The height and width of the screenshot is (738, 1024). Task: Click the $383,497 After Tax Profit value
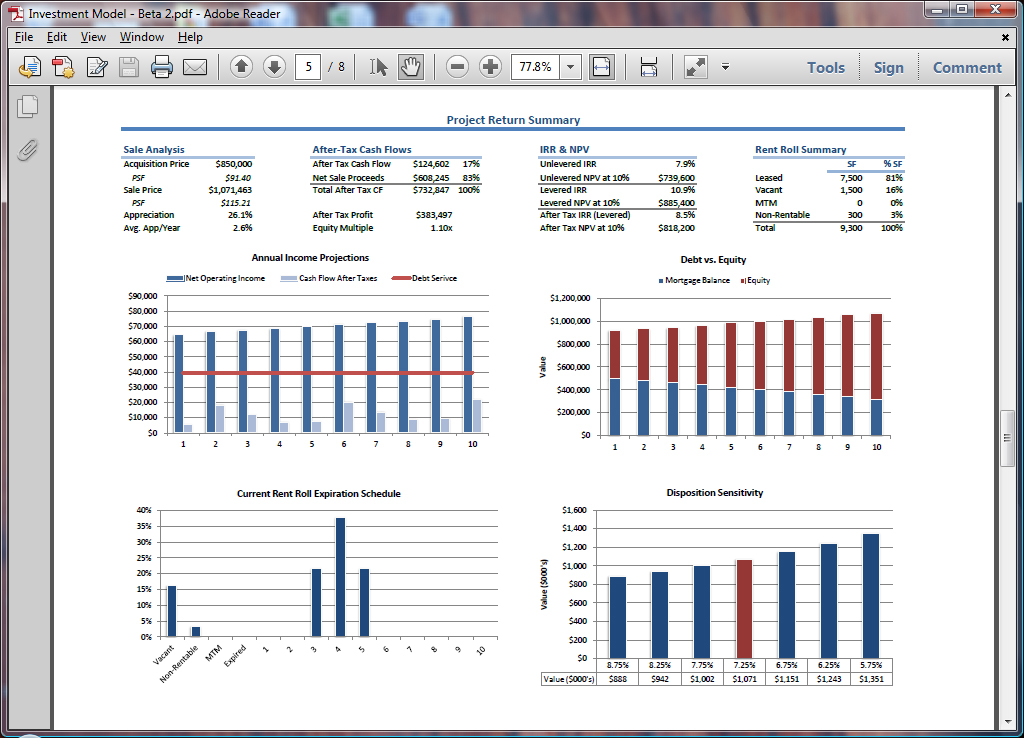[x=434, y=215]
